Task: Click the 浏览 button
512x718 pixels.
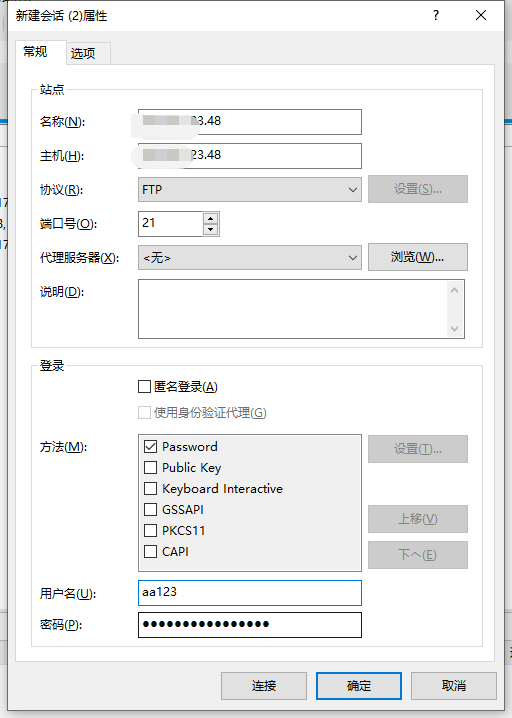Action: (418, 257)
